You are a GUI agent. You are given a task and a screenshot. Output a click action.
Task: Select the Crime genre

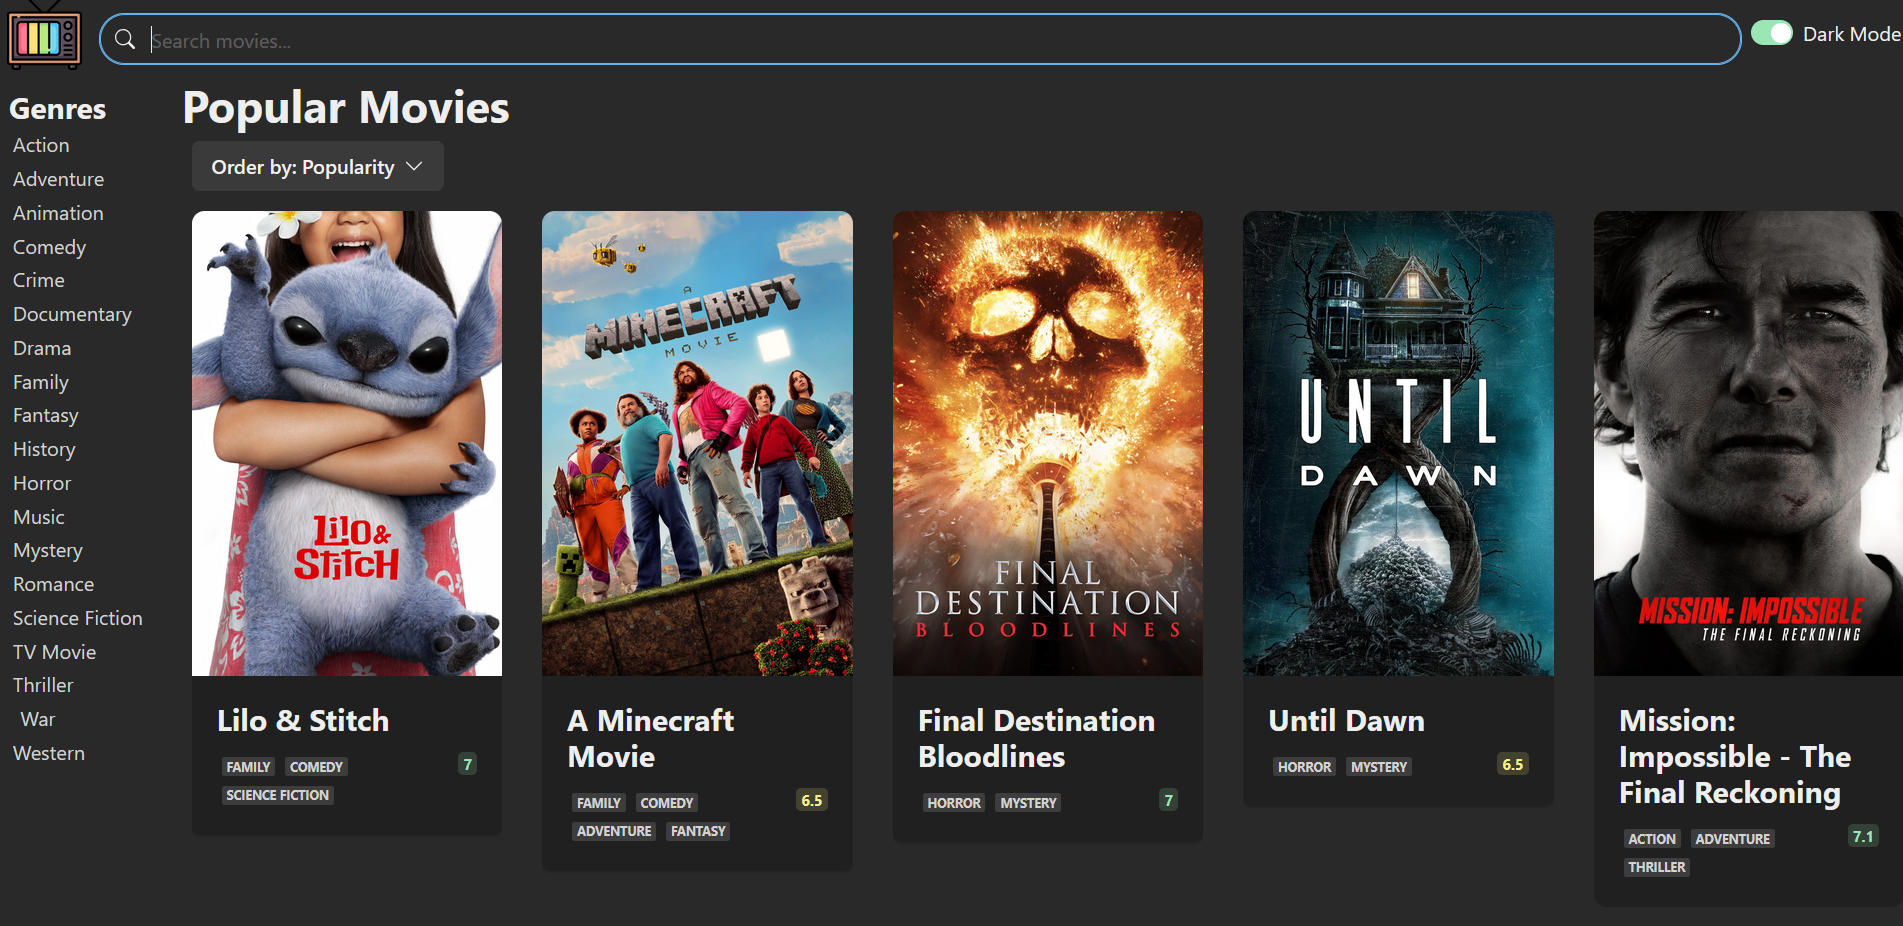(38, 280)
